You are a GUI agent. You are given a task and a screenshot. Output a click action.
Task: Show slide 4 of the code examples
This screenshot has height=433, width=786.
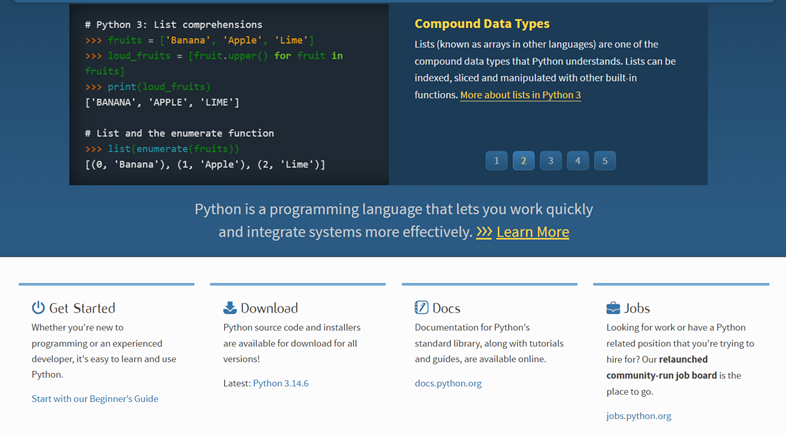point(578,161)
